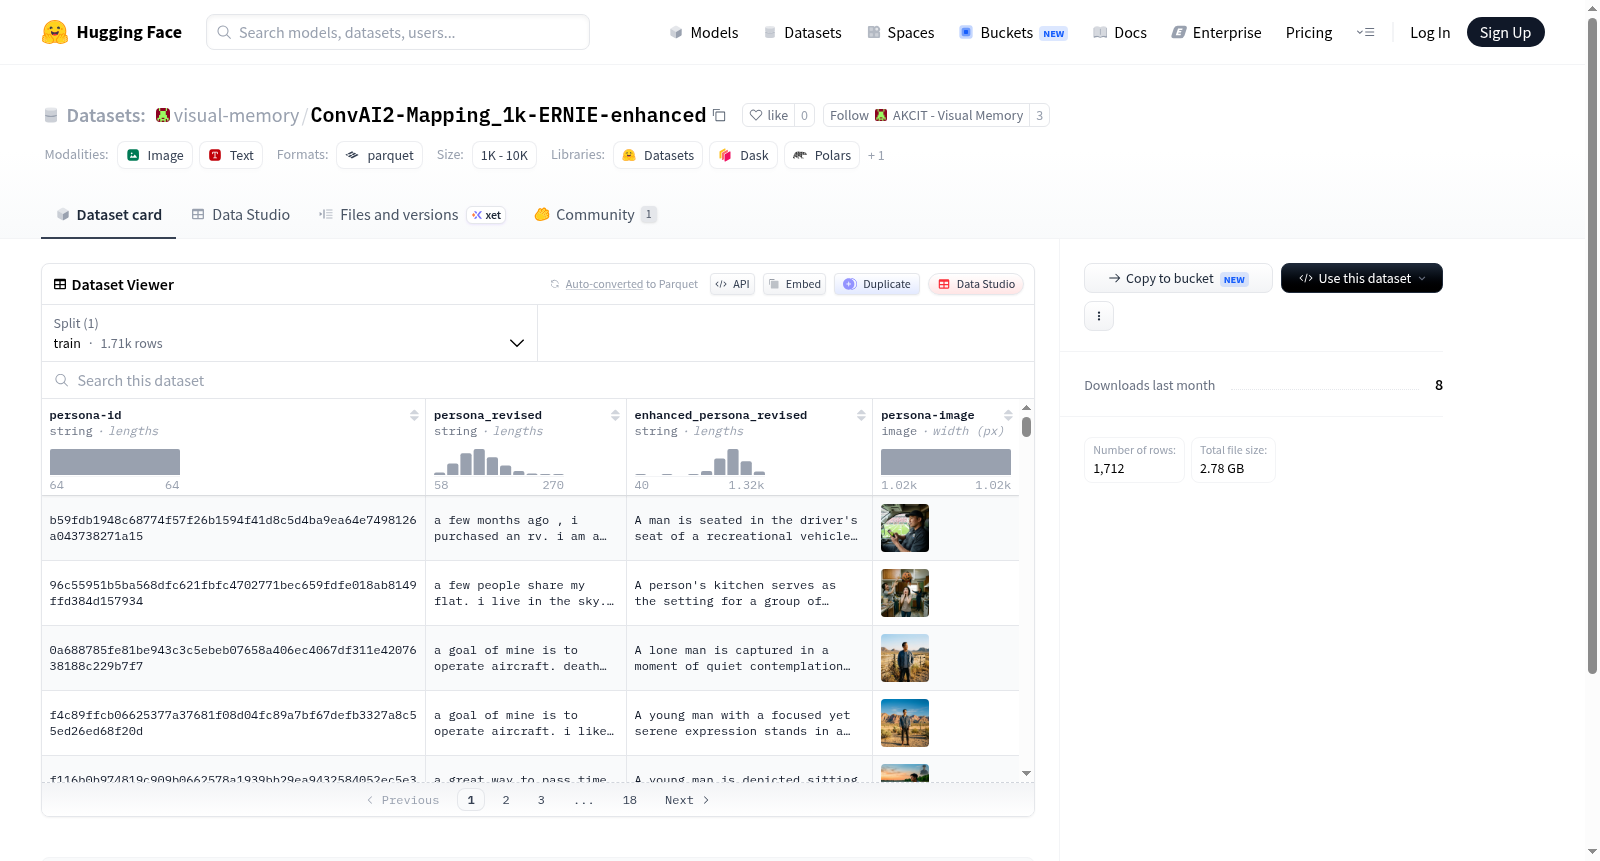
Task: Select the 1K - 10K size tag
Action: 504,155
